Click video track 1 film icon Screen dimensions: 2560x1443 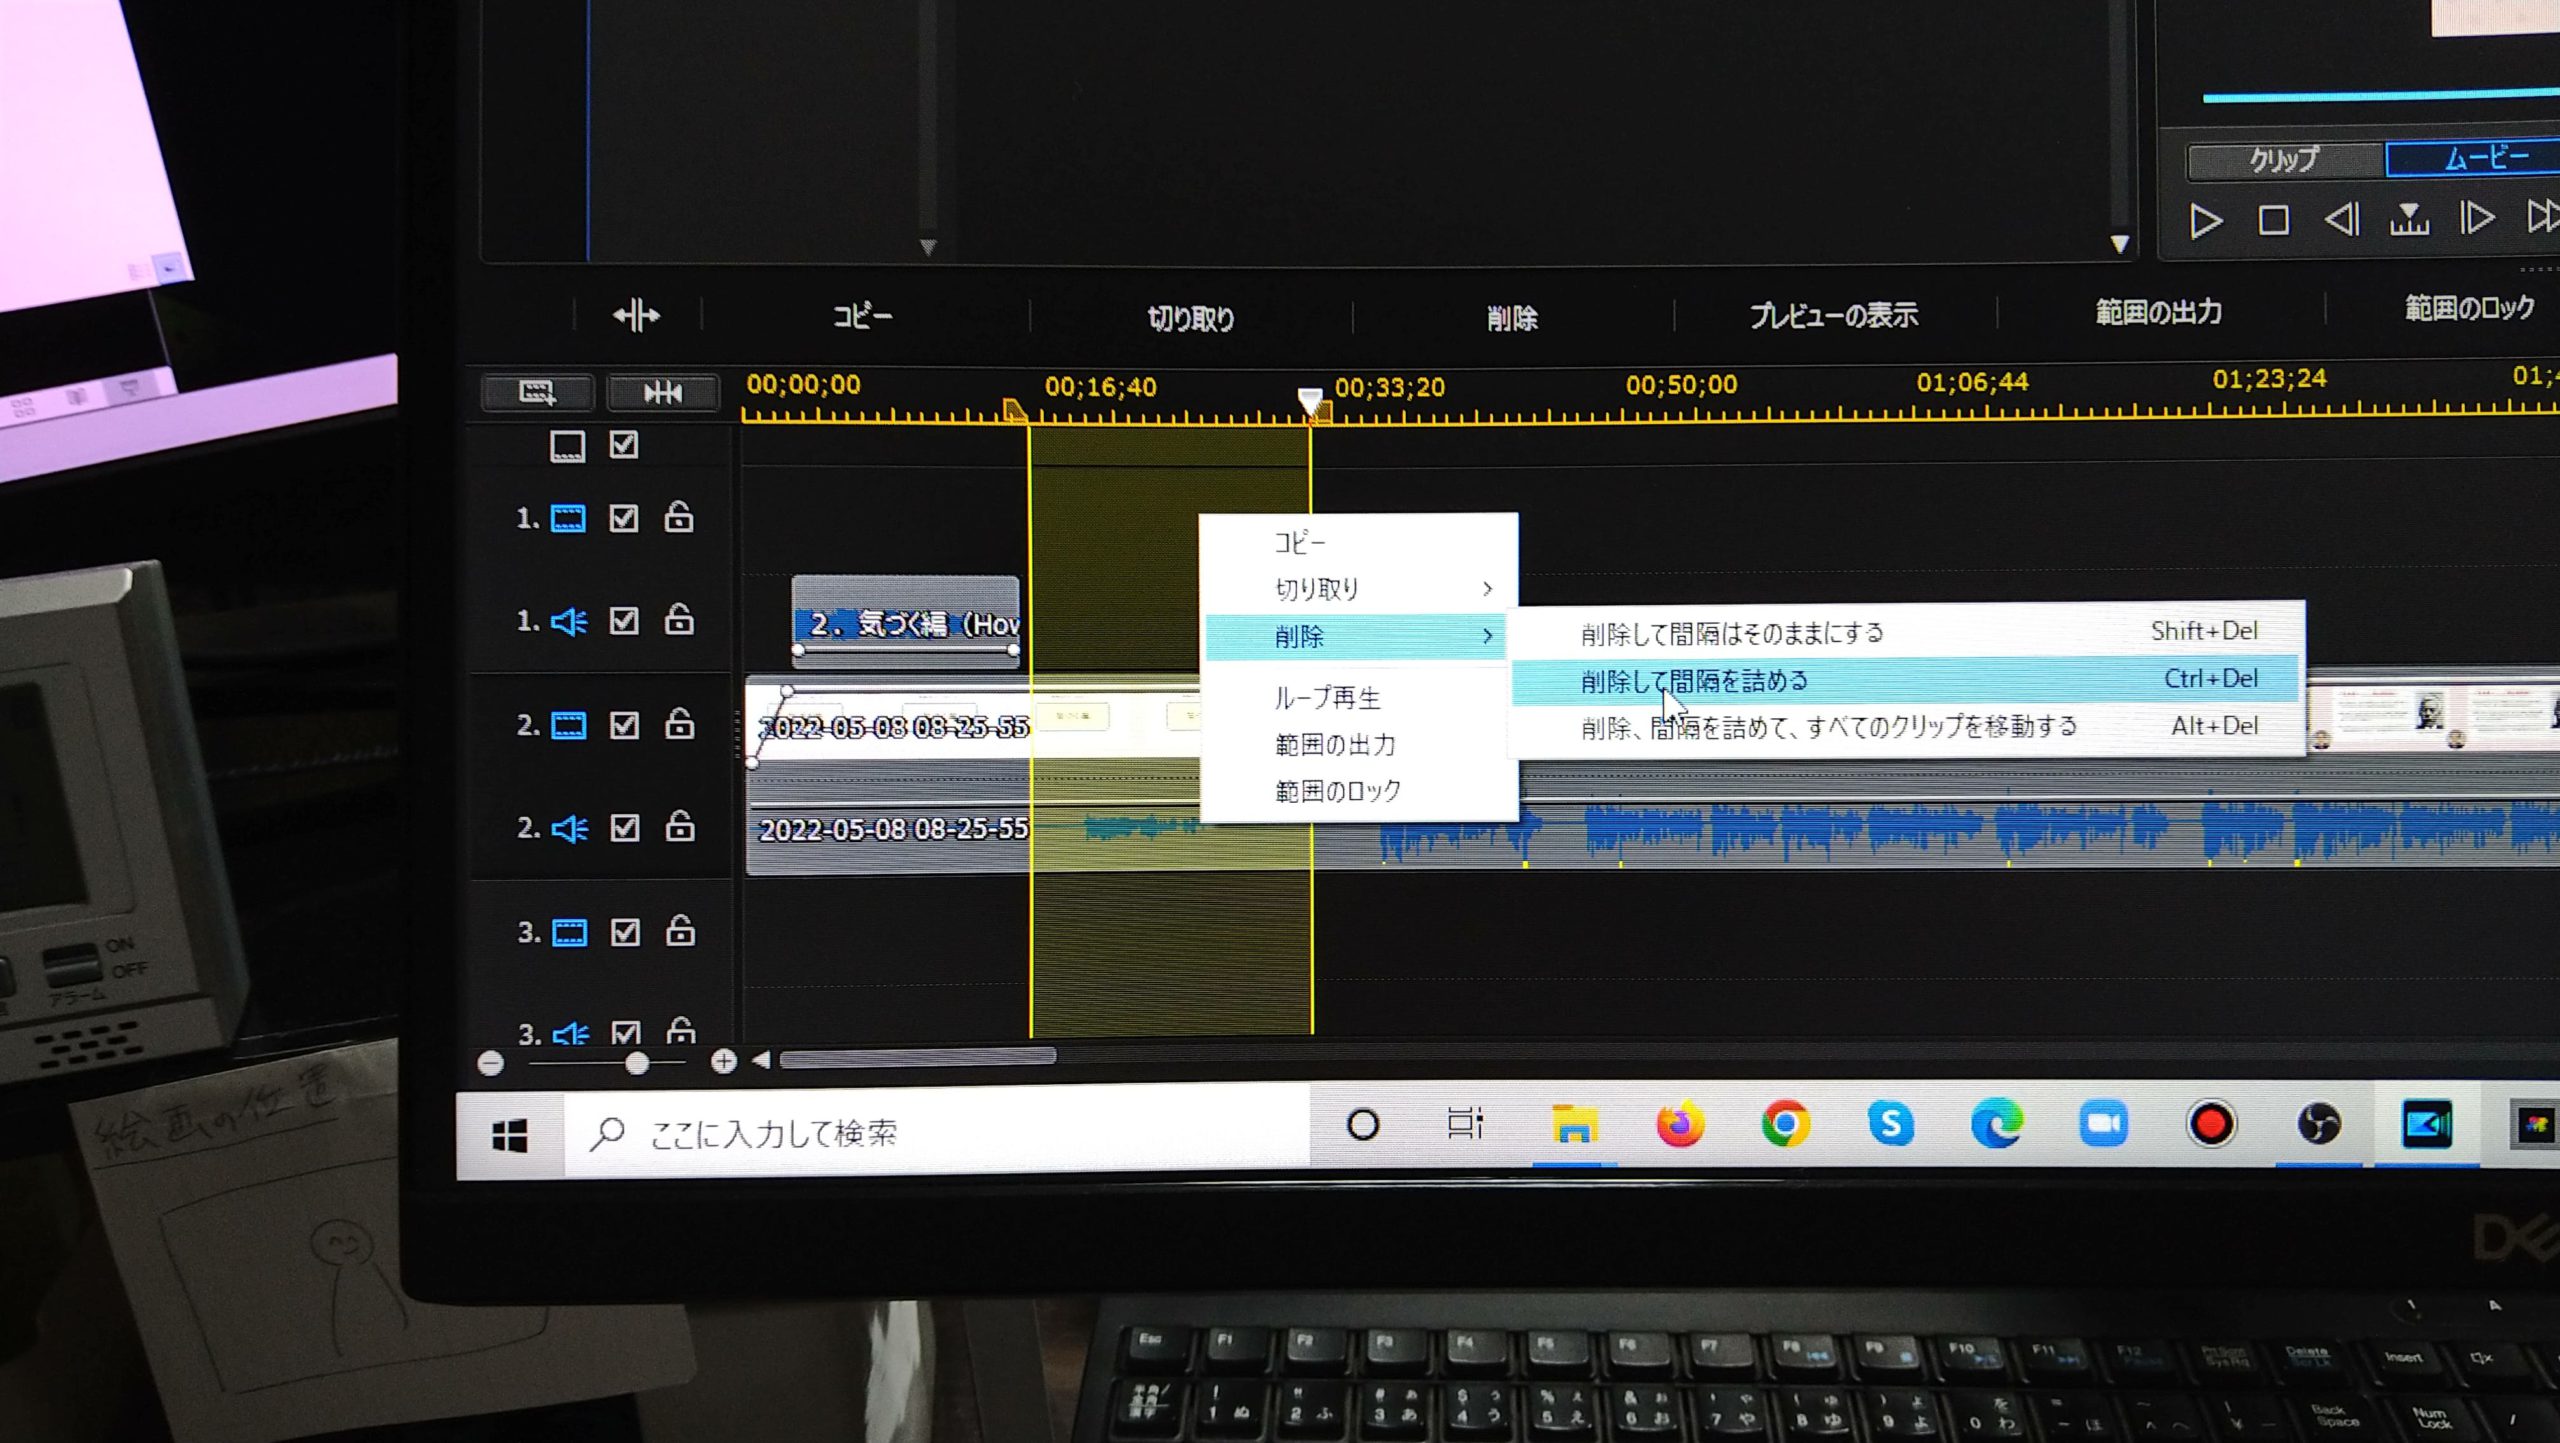pos(568,519)
